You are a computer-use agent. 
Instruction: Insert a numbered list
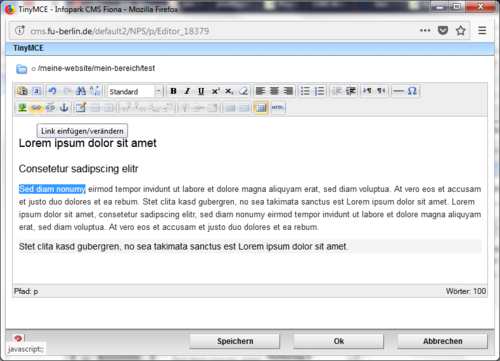coord(319,91)
